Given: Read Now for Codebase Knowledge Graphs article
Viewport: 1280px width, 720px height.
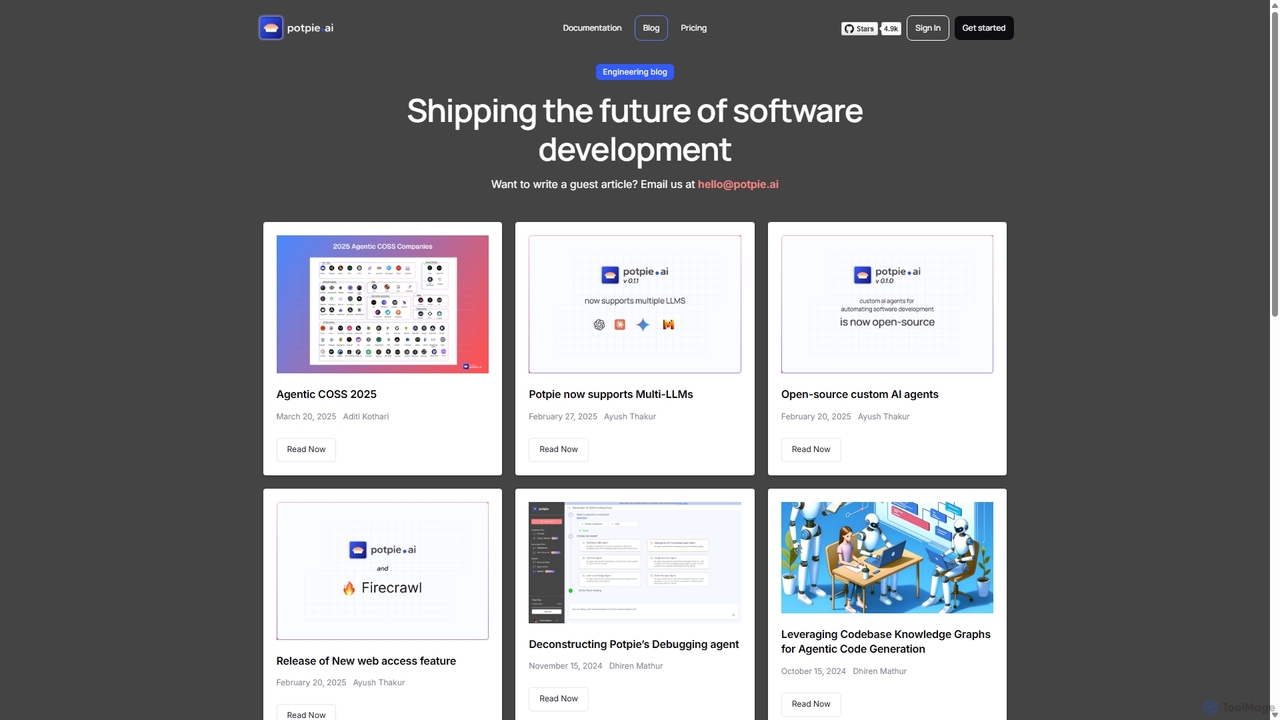Looking at the screenshot, I should click(811, 704).
